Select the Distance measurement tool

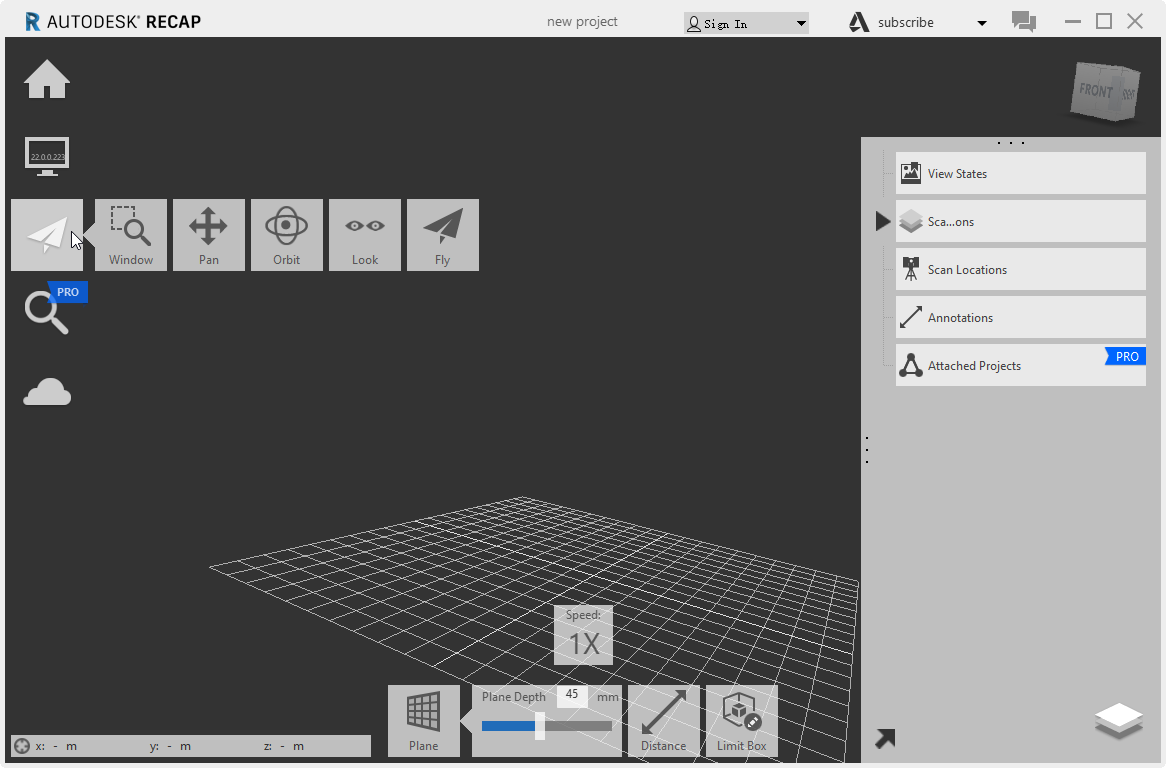coord(663,720)
